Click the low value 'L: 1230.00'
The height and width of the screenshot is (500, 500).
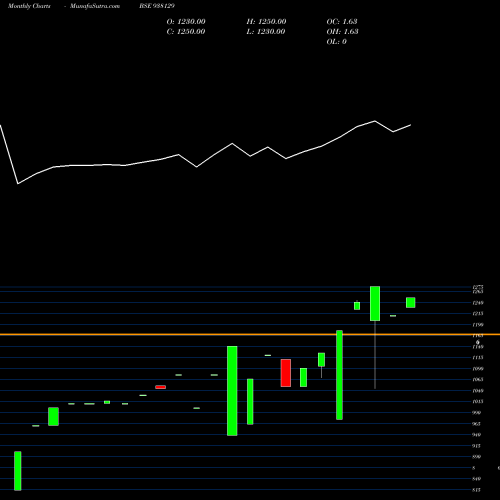click(266, 32)
